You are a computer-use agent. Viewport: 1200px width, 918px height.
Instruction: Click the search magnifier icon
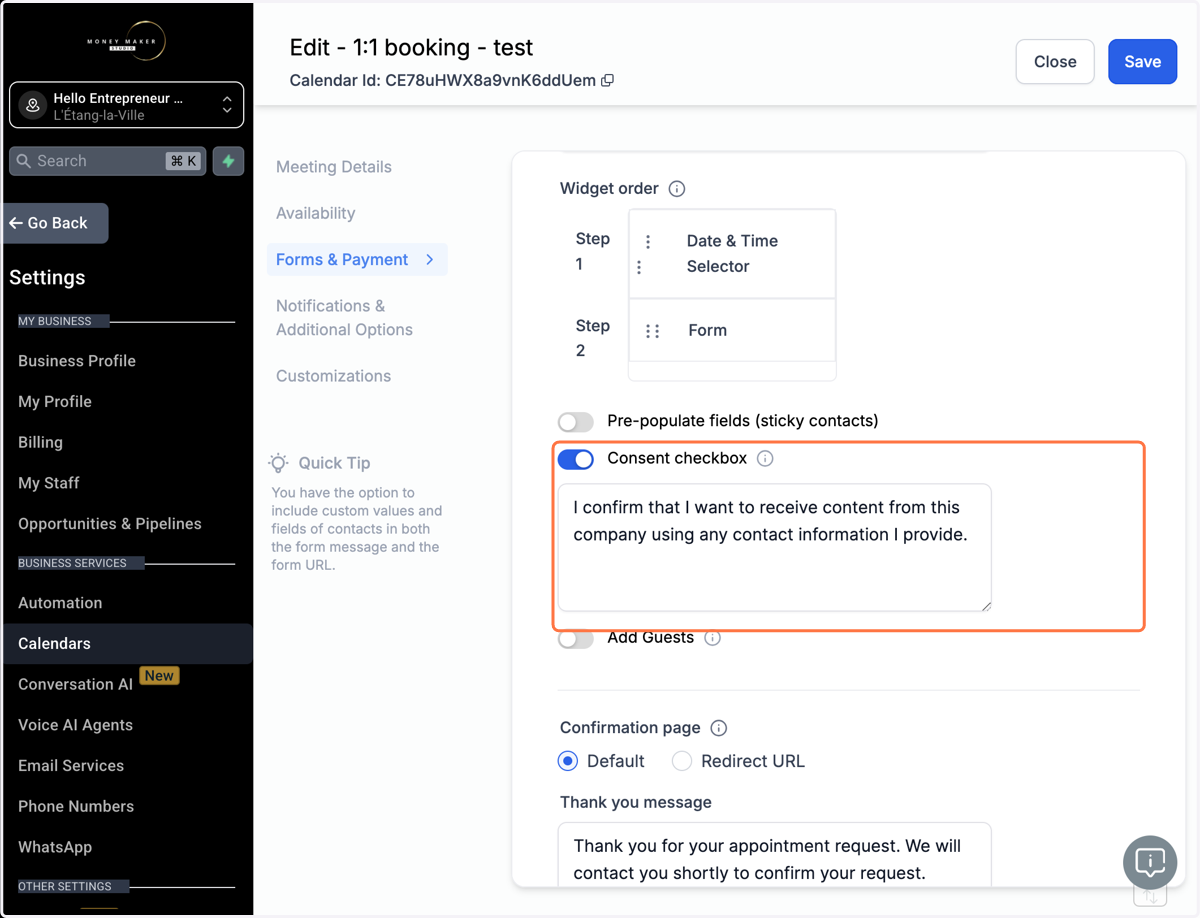[x=24, y=161]
